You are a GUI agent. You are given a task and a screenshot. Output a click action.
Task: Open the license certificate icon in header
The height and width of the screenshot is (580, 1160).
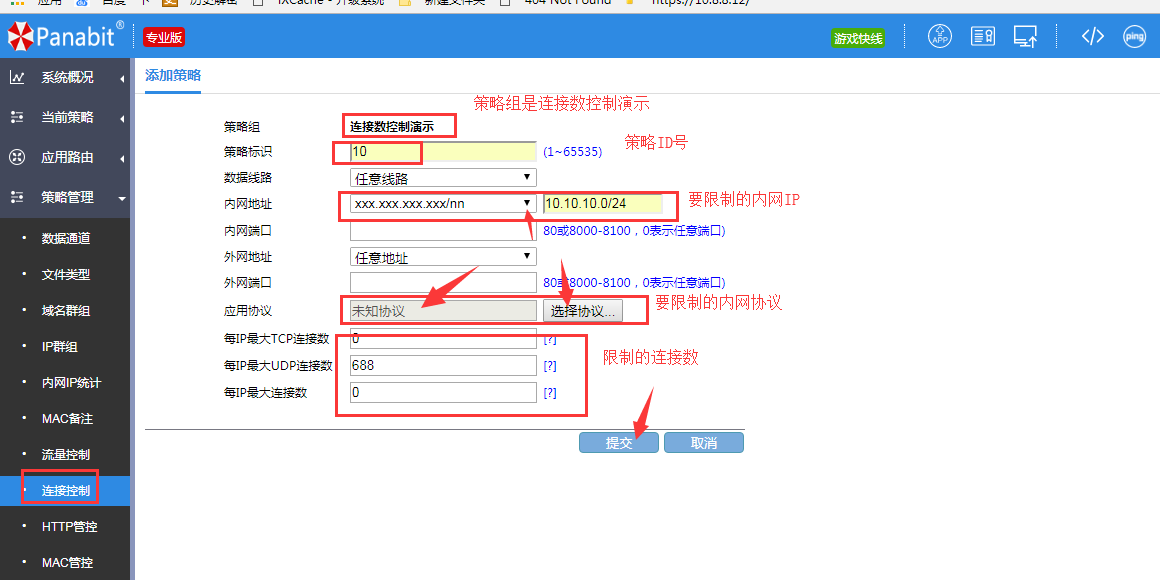point(983,37)
